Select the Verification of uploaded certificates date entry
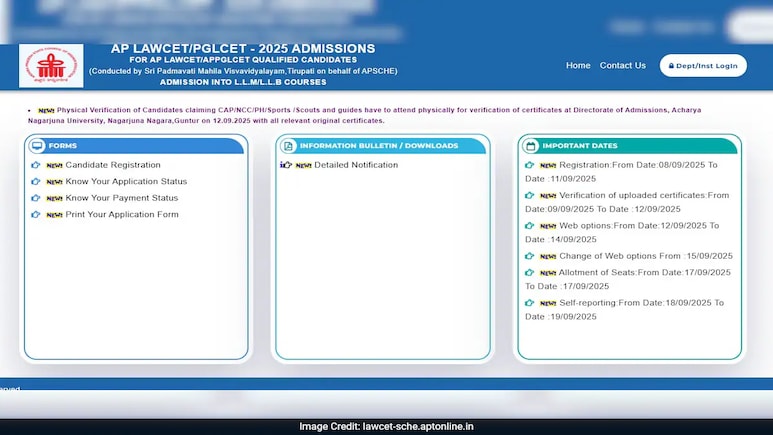Viewport: 773px width, 435px height. pos(627,202)
